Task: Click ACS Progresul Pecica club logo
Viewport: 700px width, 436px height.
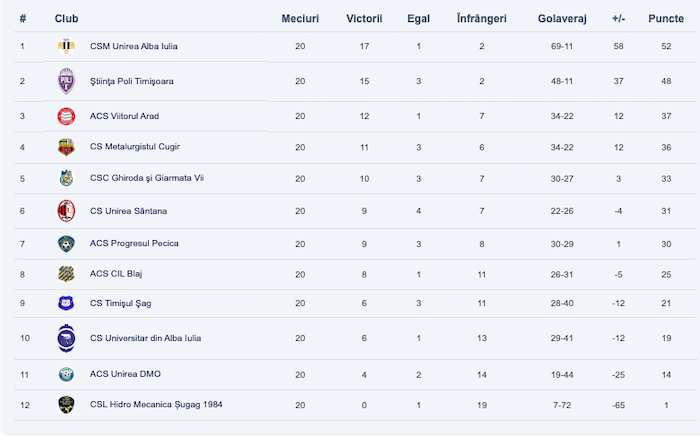Action: coord(66,243)
